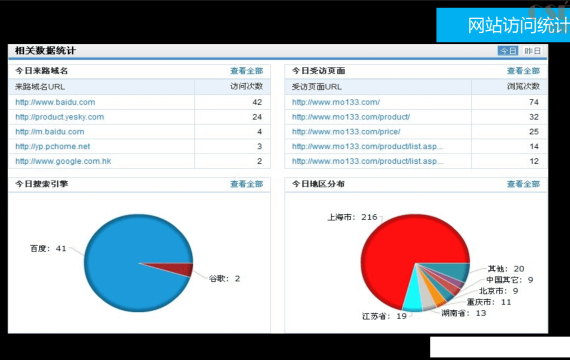Viewport: 570px width, 360px height.
Task: Select view count 74 for mo133.com homepage
Action: (x=534, y=102)
